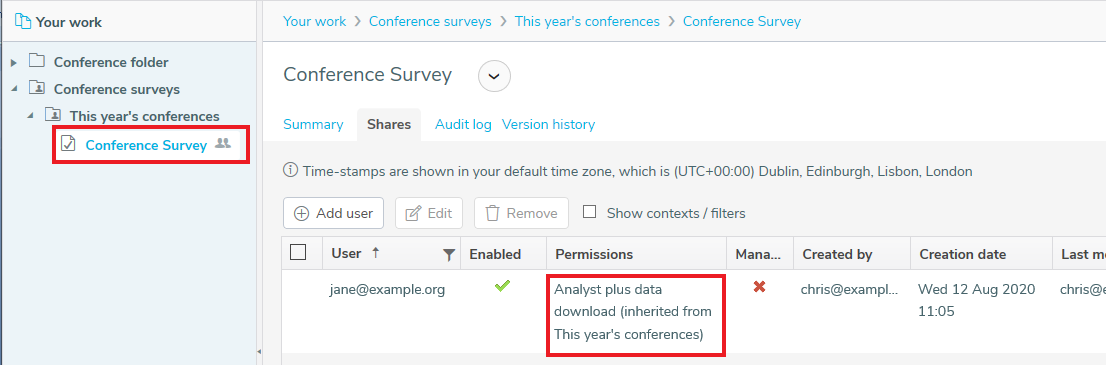Click the Your work documents icon

click(x=23, y=22)
